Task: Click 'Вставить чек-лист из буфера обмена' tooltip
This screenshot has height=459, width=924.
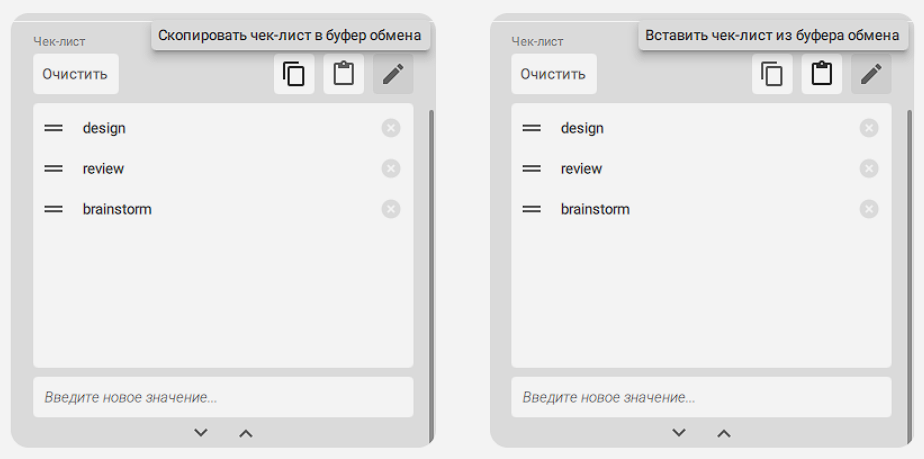Action: (x=773, y=35)
